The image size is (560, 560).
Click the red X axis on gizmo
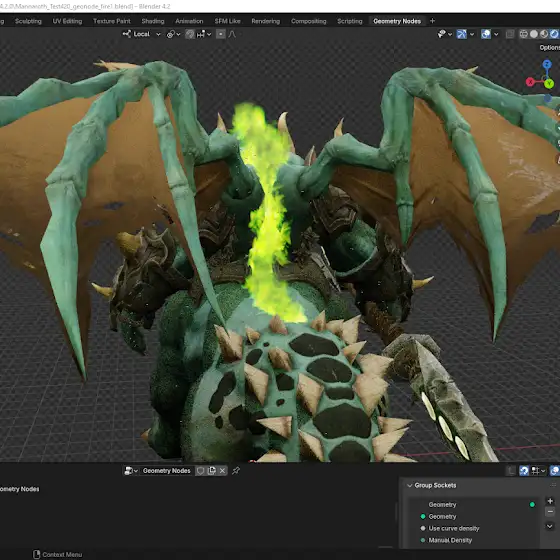pyautogui.click(x=530, y=82)
